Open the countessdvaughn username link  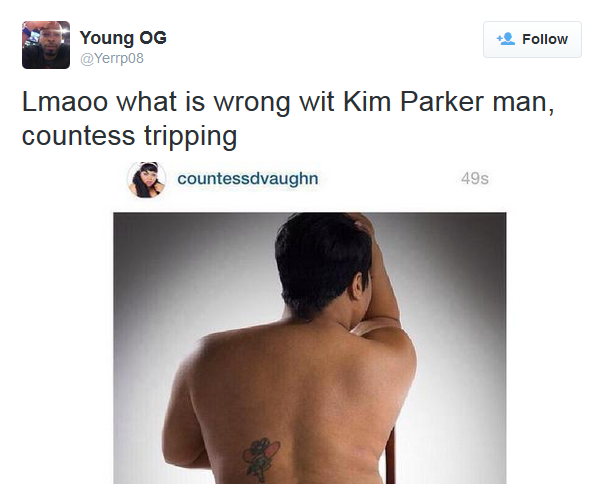[248, 179]
